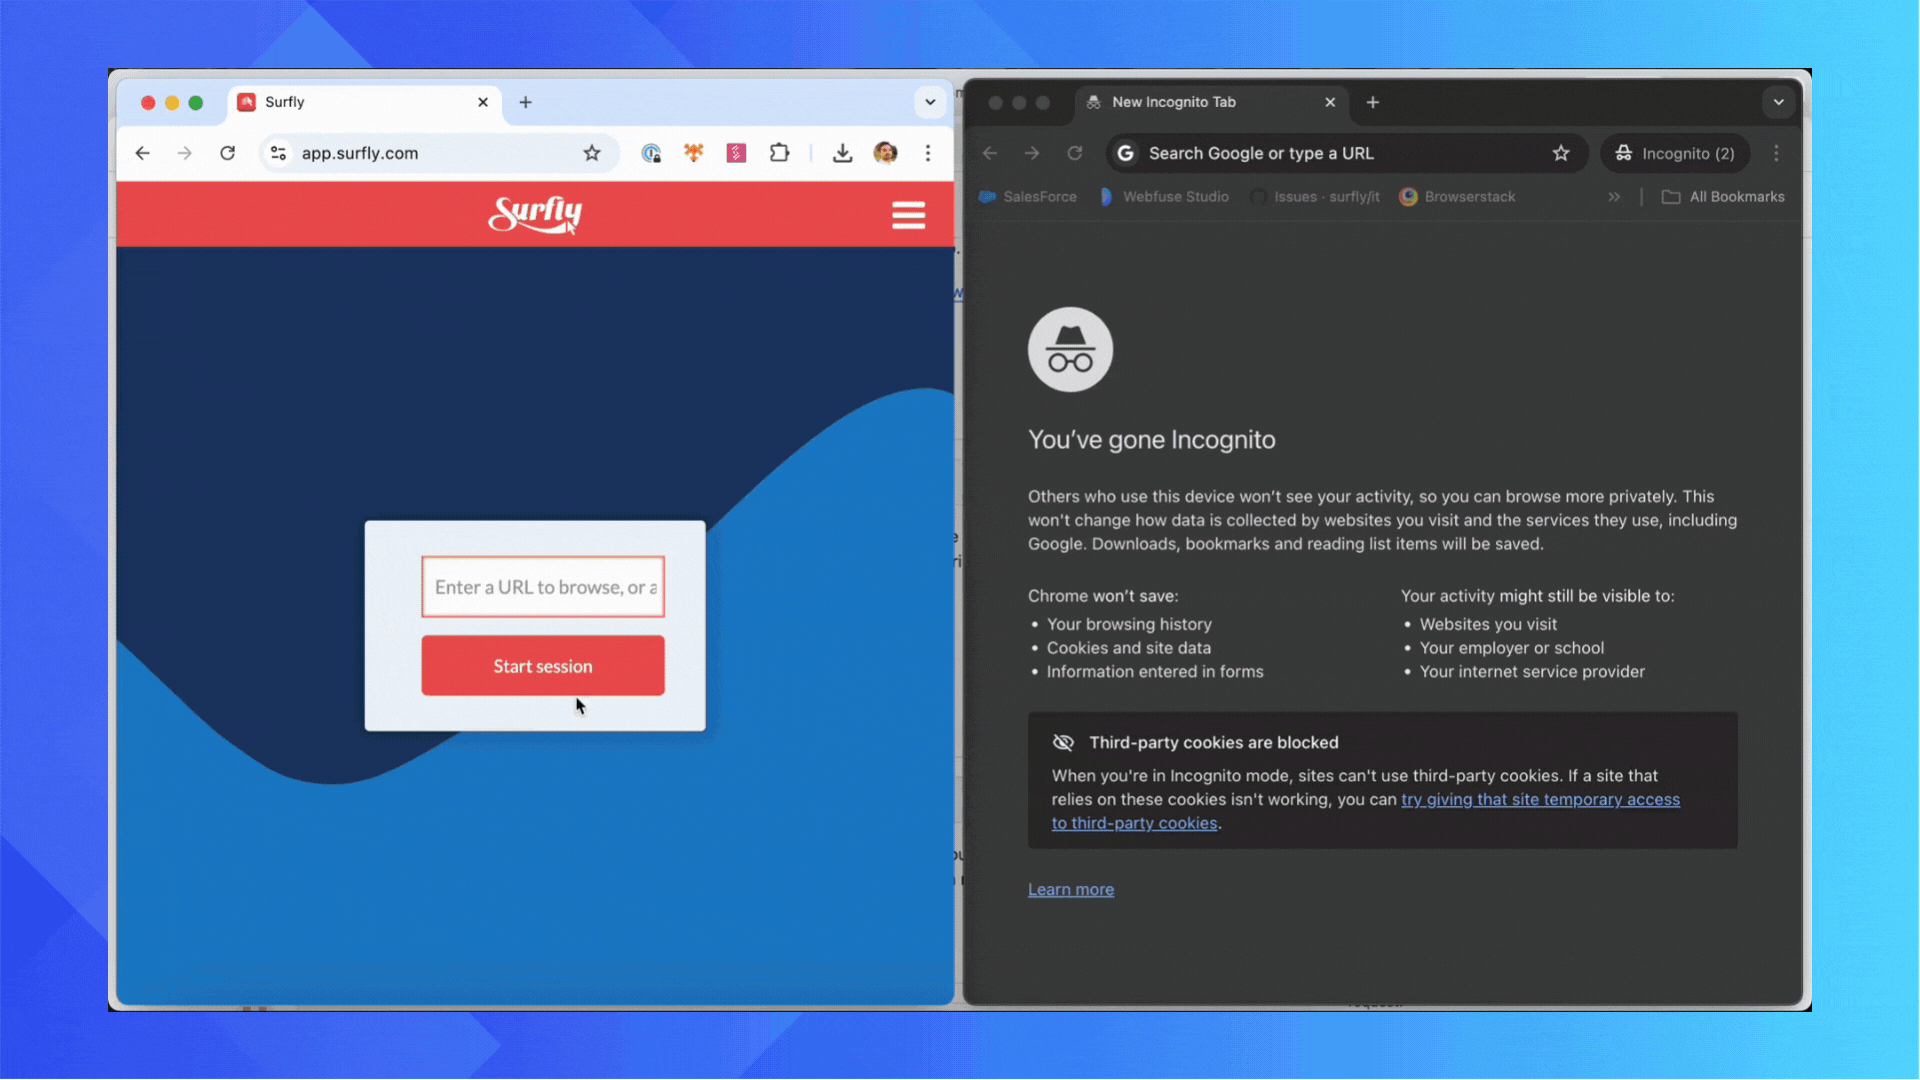Click the Google G search icon
The image size is (1920, 1080).
coord(1125,153)
